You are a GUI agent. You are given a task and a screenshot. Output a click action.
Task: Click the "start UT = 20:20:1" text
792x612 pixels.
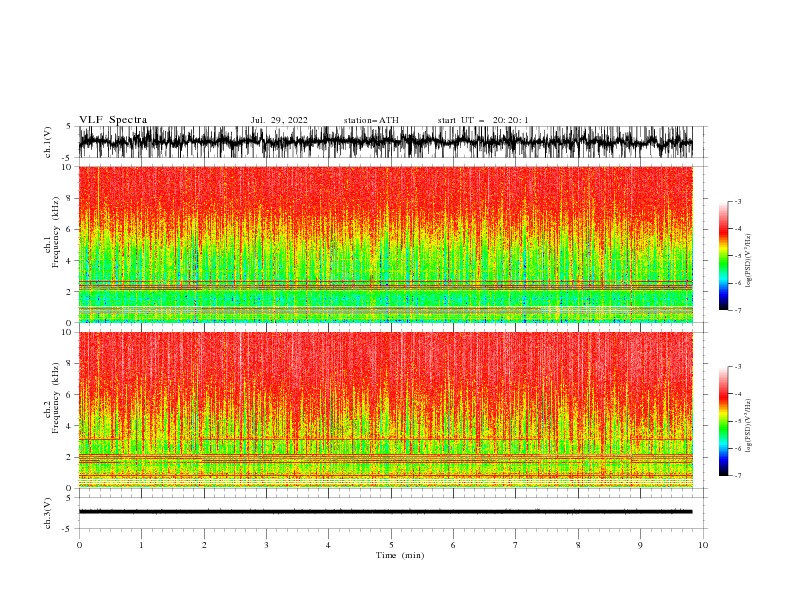click(x=483, y=120)
